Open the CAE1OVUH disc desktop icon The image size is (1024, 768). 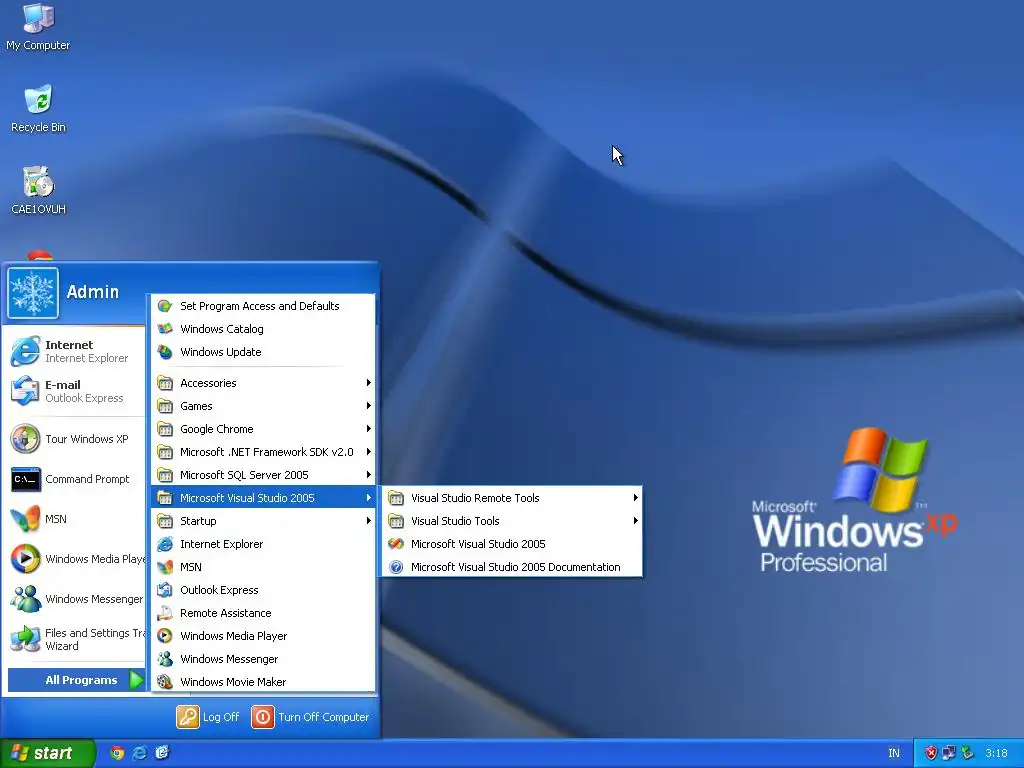point(38,191)
